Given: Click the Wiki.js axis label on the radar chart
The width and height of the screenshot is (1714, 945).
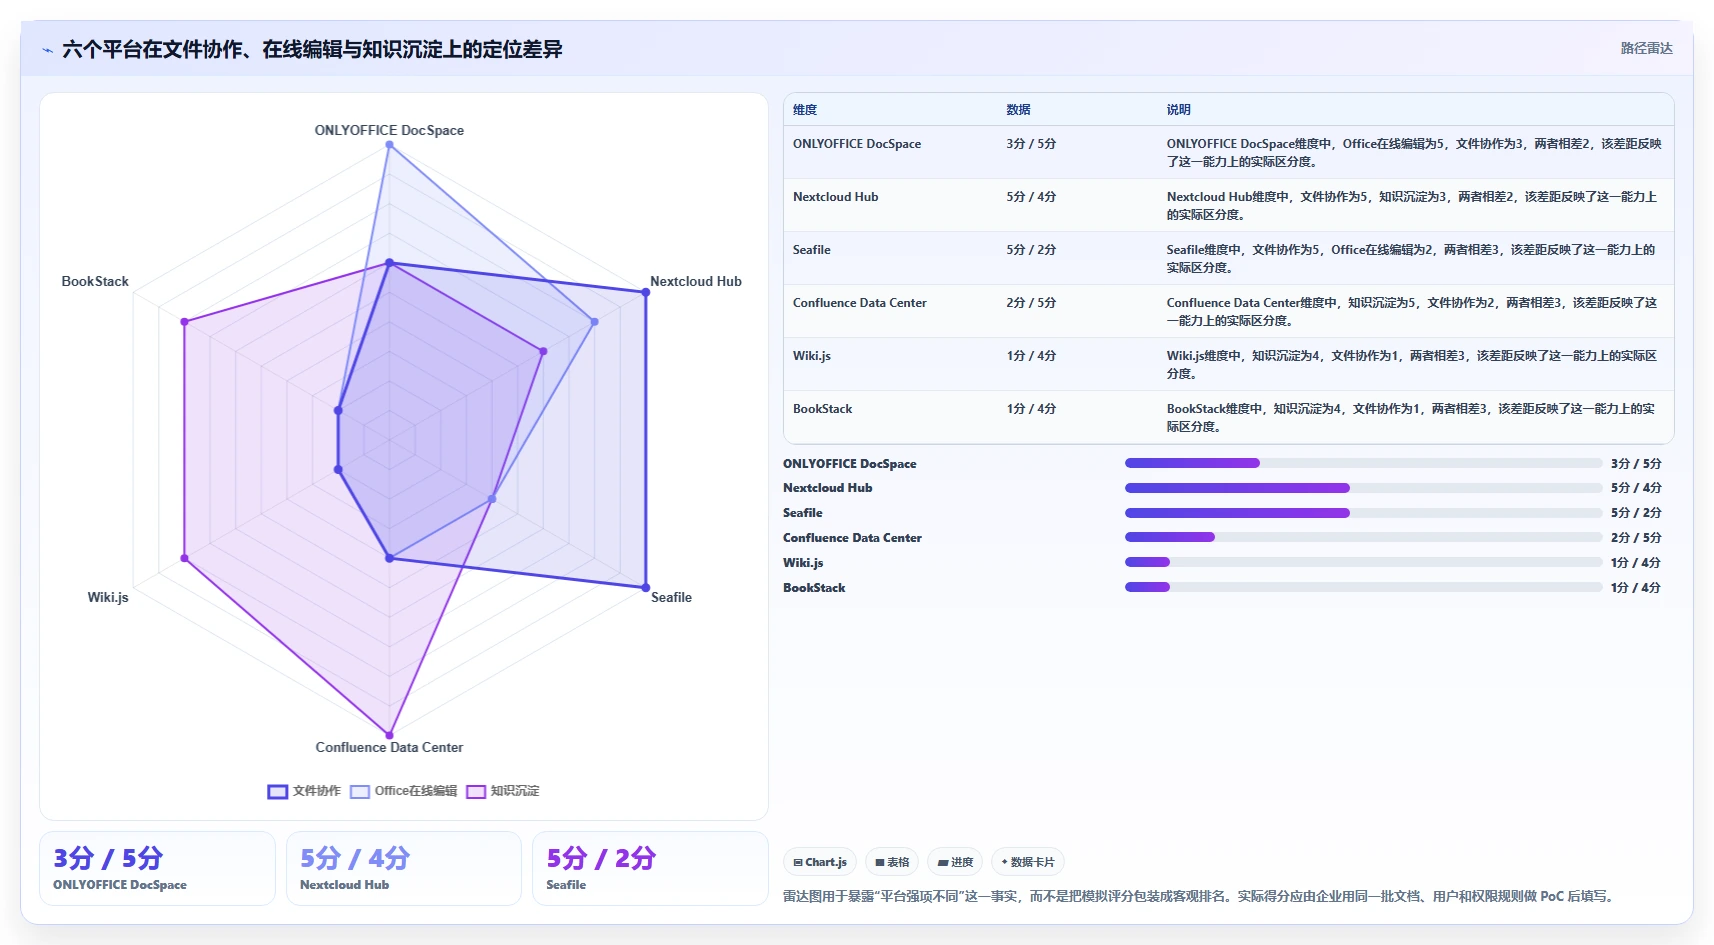Looking at the screenshot, I should click(108, 597).
